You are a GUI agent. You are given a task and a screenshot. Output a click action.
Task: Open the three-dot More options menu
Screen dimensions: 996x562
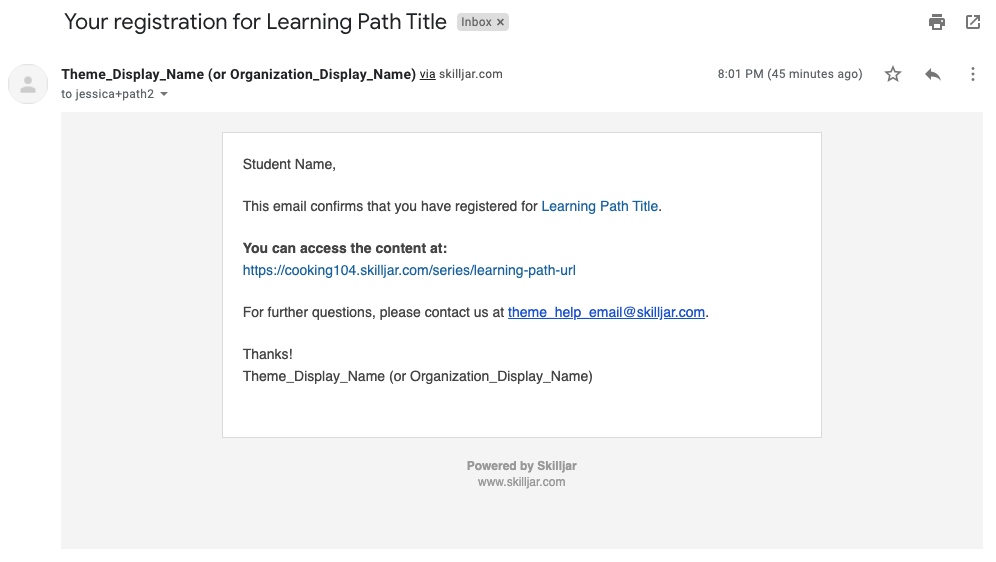click(972, 74)
